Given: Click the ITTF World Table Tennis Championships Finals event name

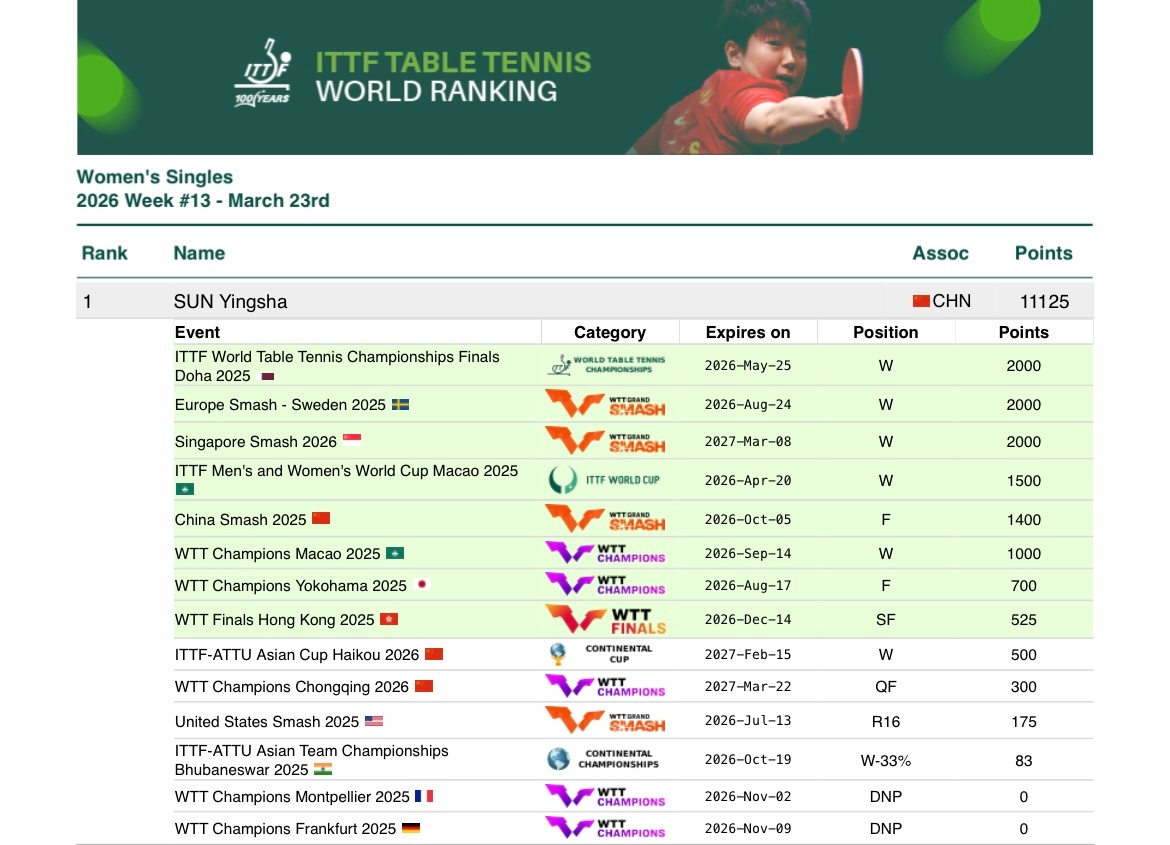Looking at the screenshot, I should [x=337, y=366].
